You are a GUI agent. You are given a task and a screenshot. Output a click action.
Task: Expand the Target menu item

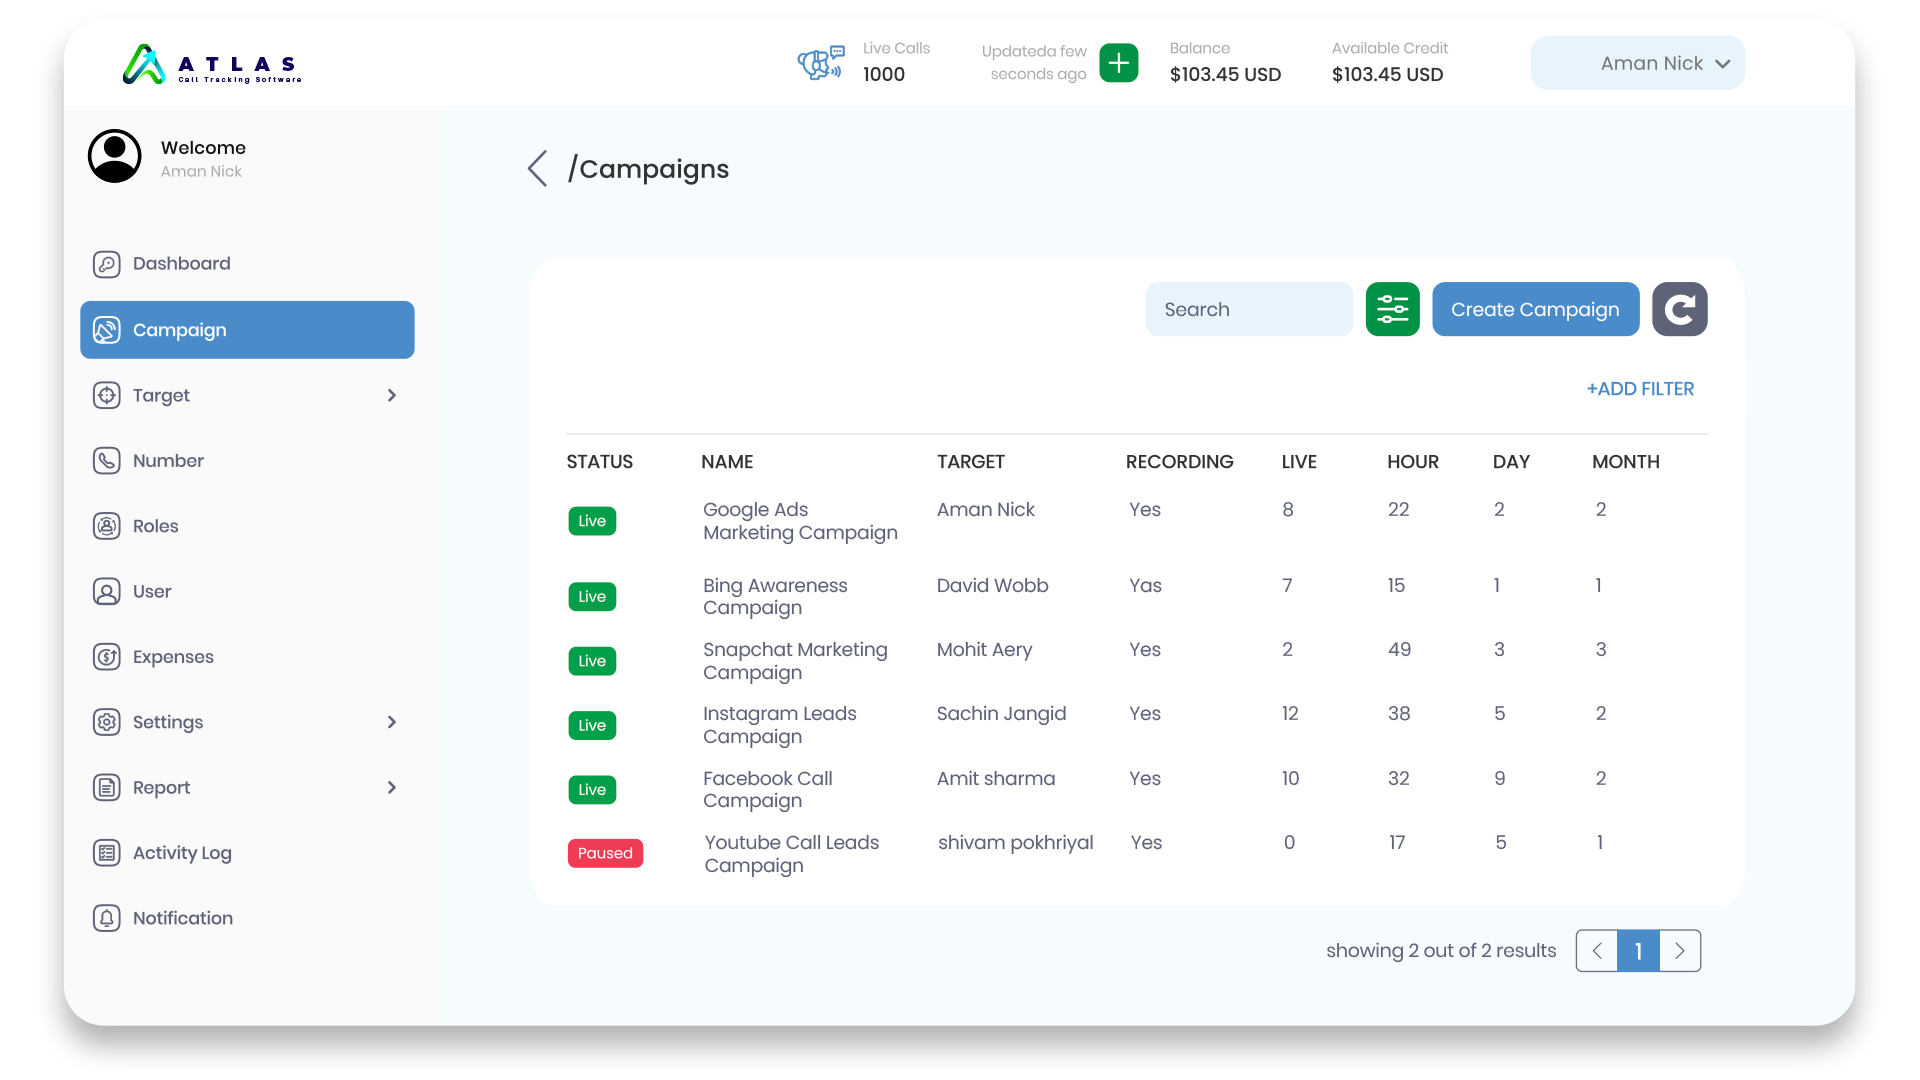click(x=392, y=396)
